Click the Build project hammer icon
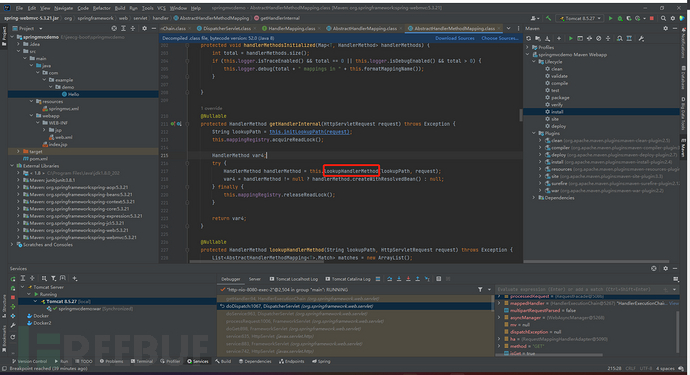Image resolution: width=690 pixels, height=375 pixels. point(548,18)
